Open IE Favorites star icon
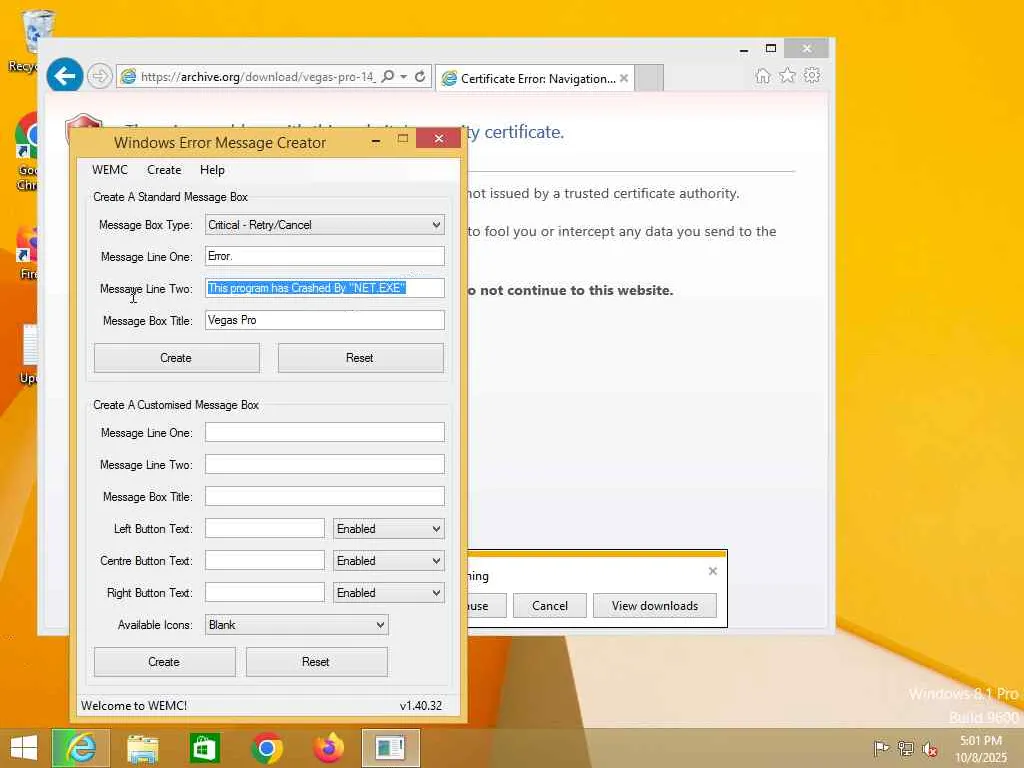Image resolution: width=1024 pixels, height=768 pixels. pos(788,76)
